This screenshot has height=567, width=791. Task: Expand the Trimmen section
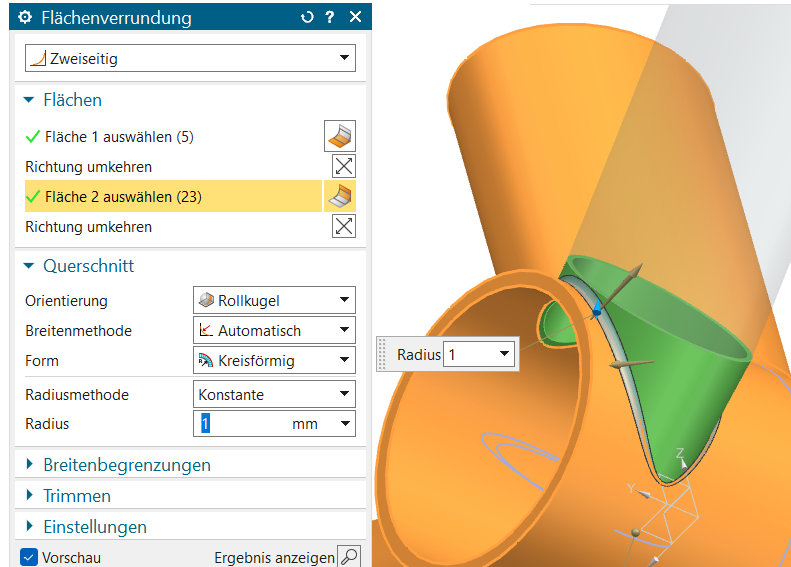[x=29, y=495]
